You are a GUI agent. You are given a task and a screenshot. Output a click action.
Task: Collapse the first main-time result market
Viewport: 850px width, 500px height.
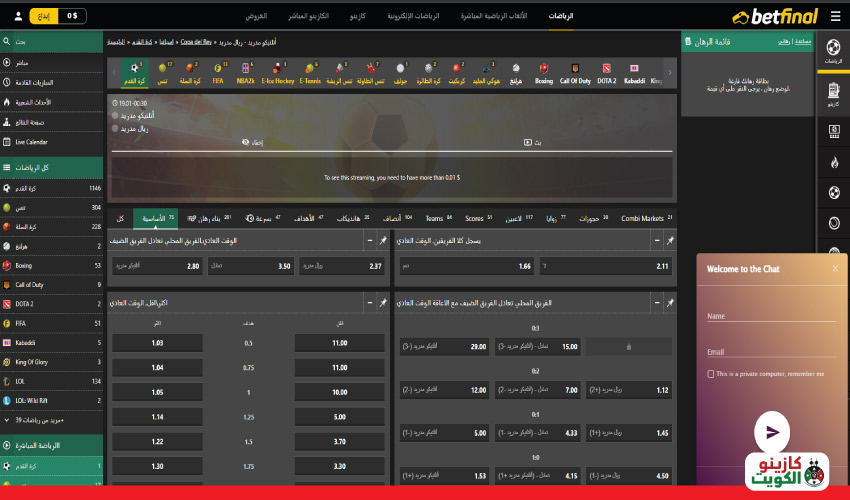370,240
